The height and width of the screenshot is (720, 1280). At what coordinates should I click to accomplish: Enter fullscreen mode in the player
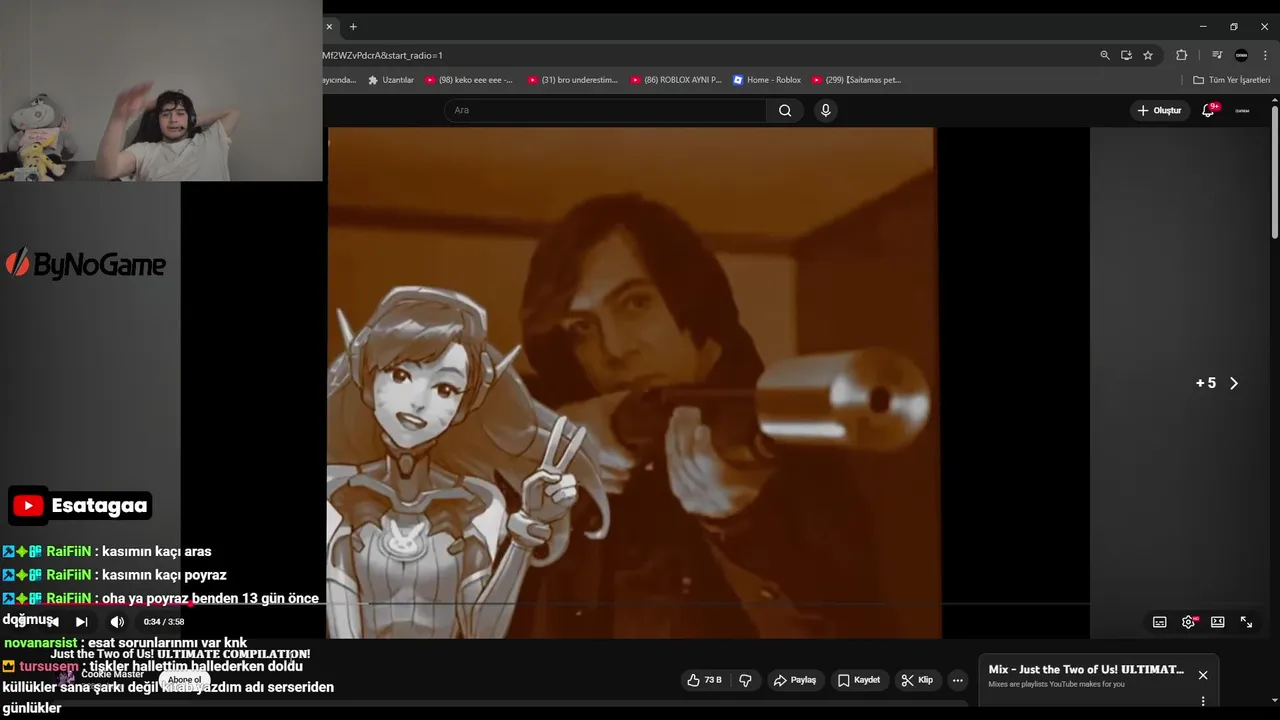coord(1247,622)
